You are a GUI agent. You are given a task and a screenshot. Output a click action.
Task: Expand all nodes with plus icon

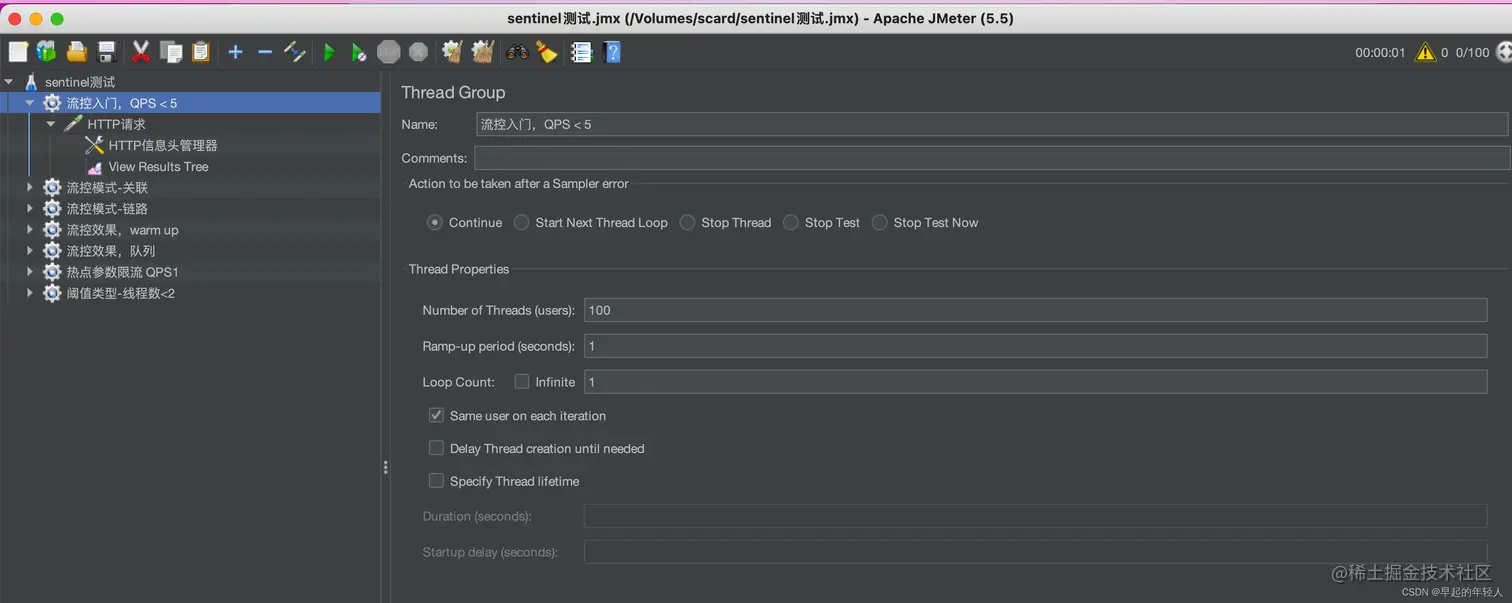click(235, 52)
